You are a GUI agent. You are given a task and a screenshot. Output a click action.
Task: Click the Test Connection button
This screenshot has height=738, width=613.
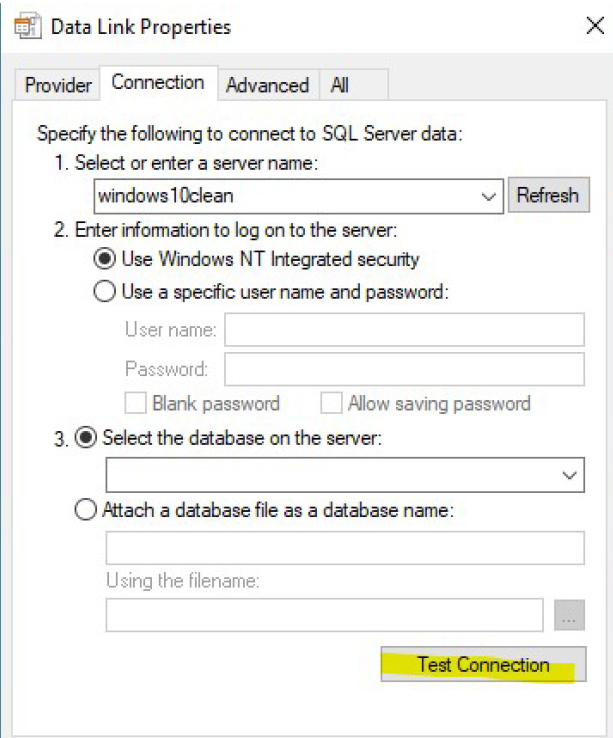click(484, 664)
